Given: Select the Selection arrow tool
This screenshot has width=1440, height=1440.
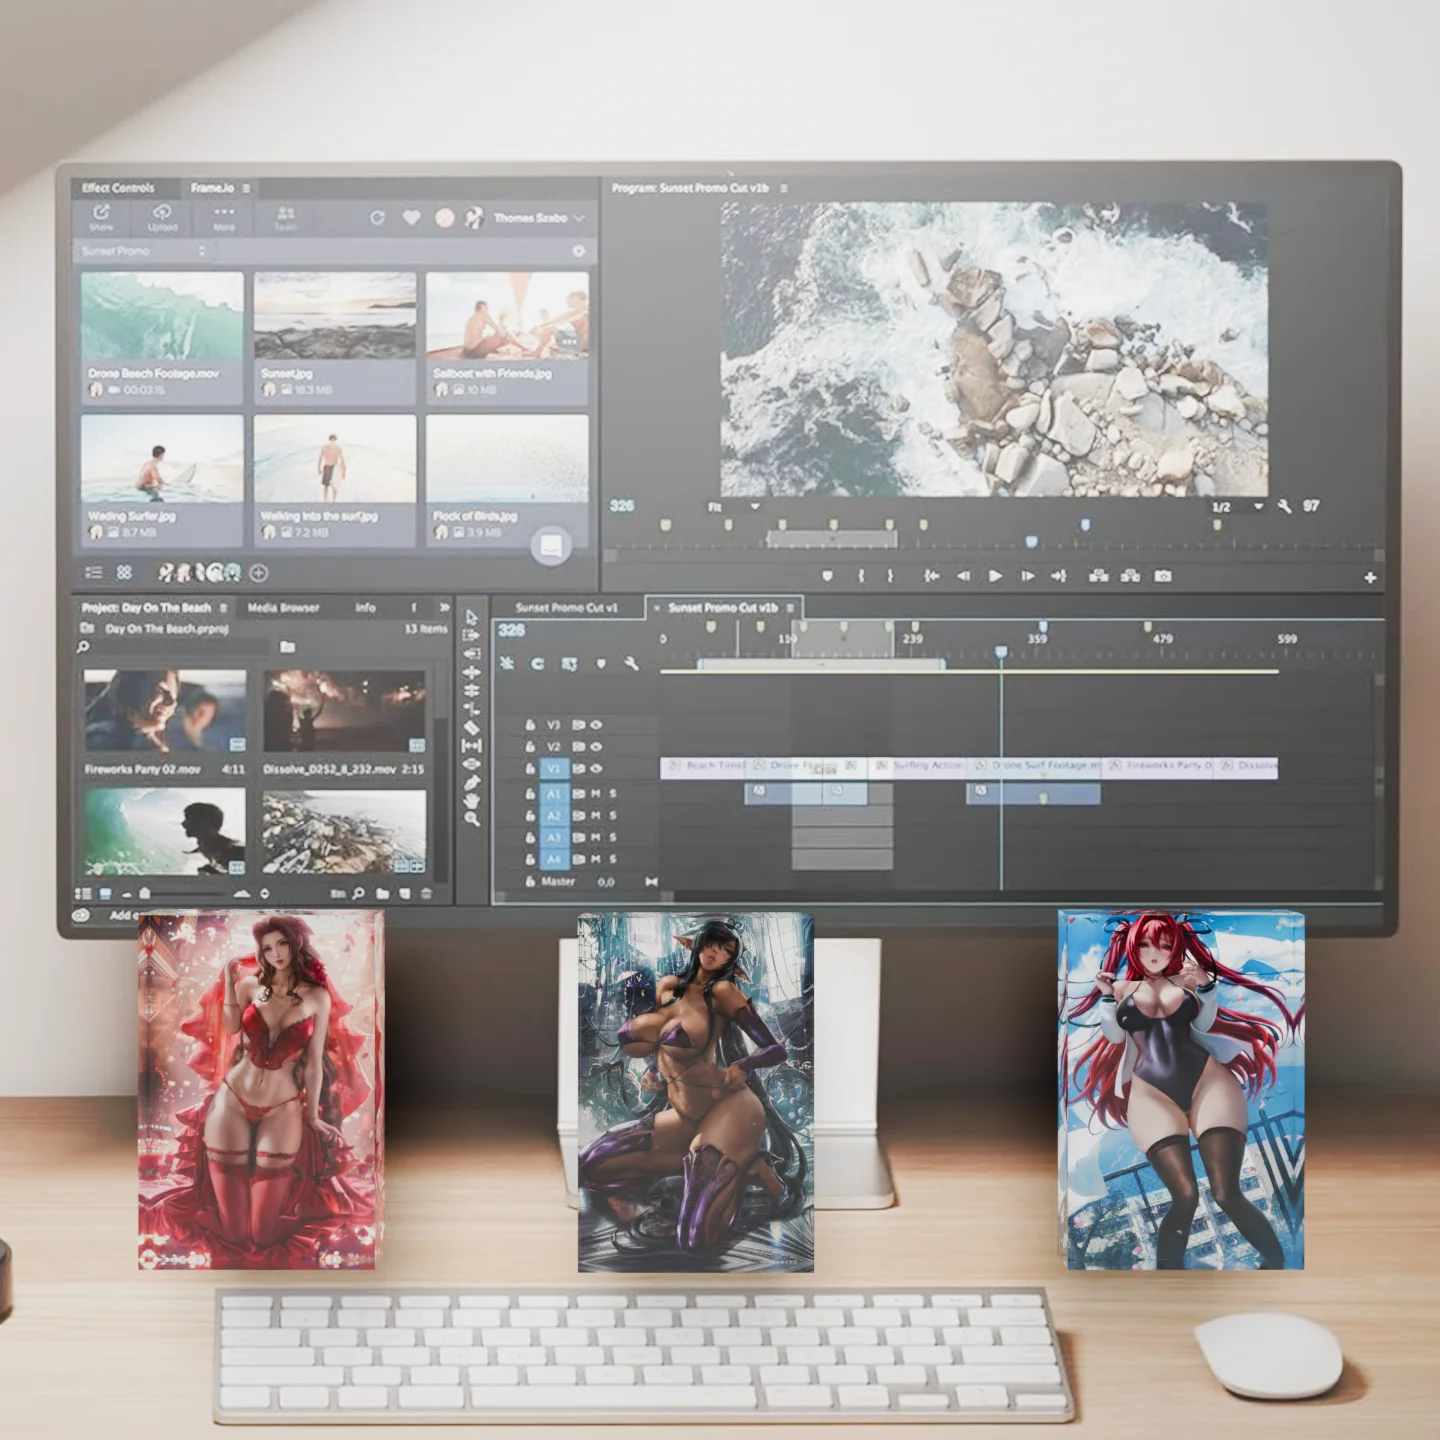Looking at the screenshot, I should 471,617.
